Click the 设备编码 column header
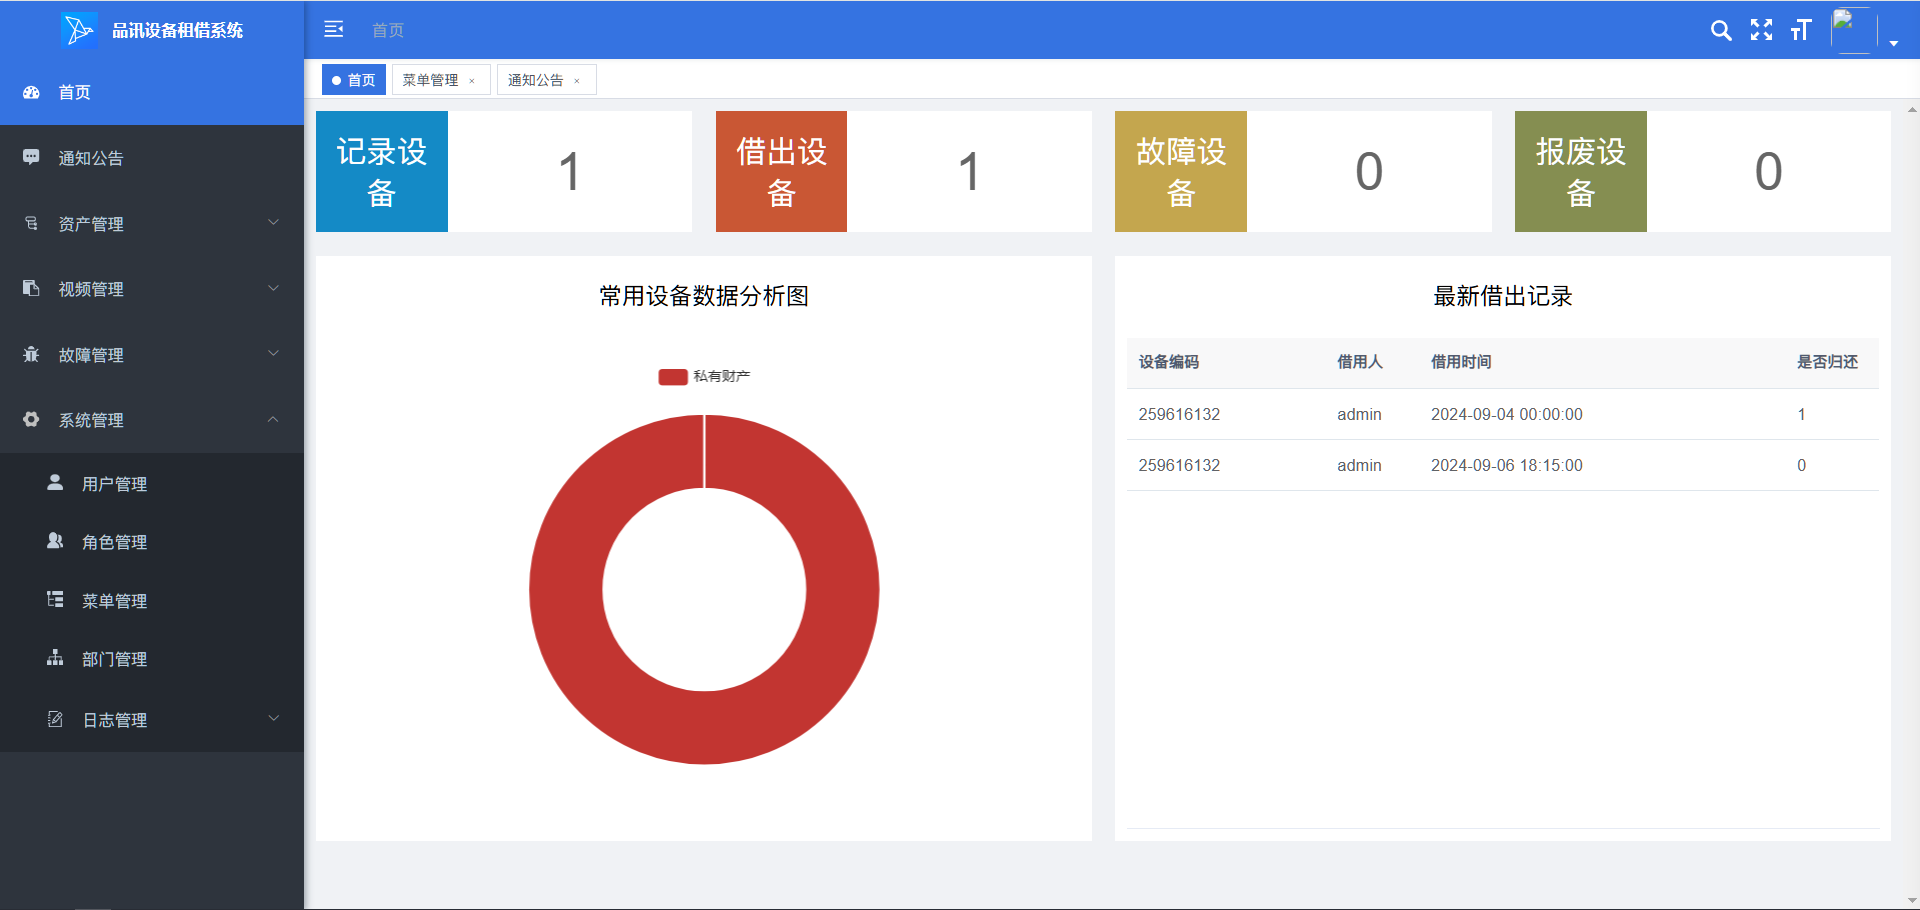1920x910 pixels. 1169,362
